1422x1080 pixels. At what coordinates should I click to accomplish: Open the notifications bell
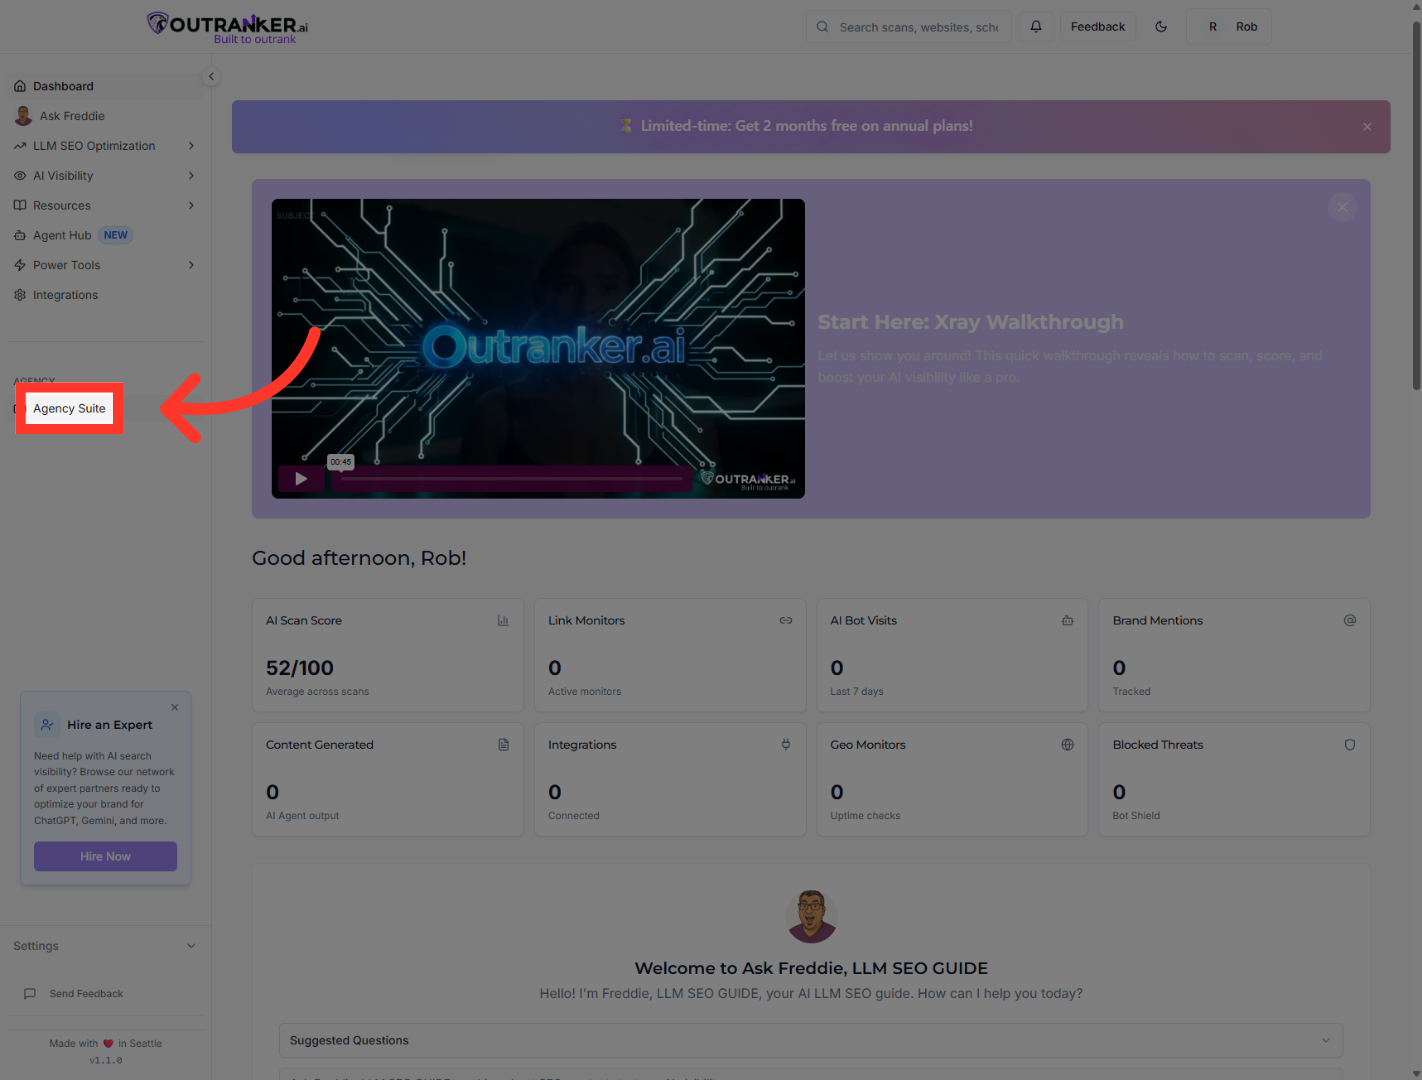(x=1036, y=27)
